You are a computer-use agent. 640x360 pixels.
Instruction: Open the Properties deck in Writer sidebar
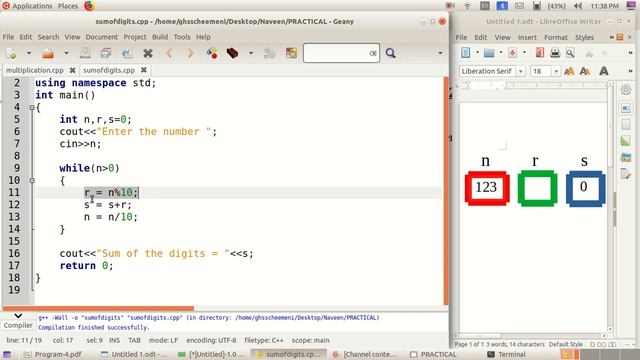pos(625,108)
